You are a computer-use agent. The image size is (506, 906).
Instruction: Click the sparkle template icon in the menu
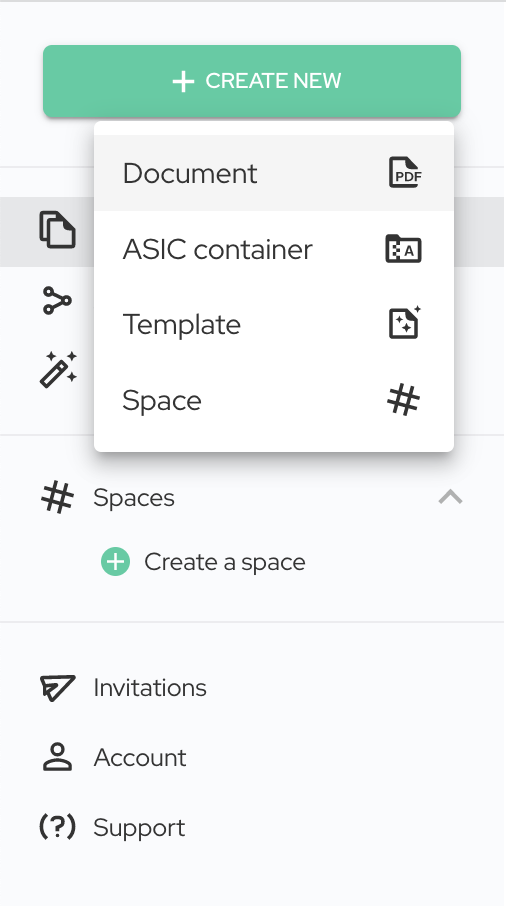click(404, 322)
